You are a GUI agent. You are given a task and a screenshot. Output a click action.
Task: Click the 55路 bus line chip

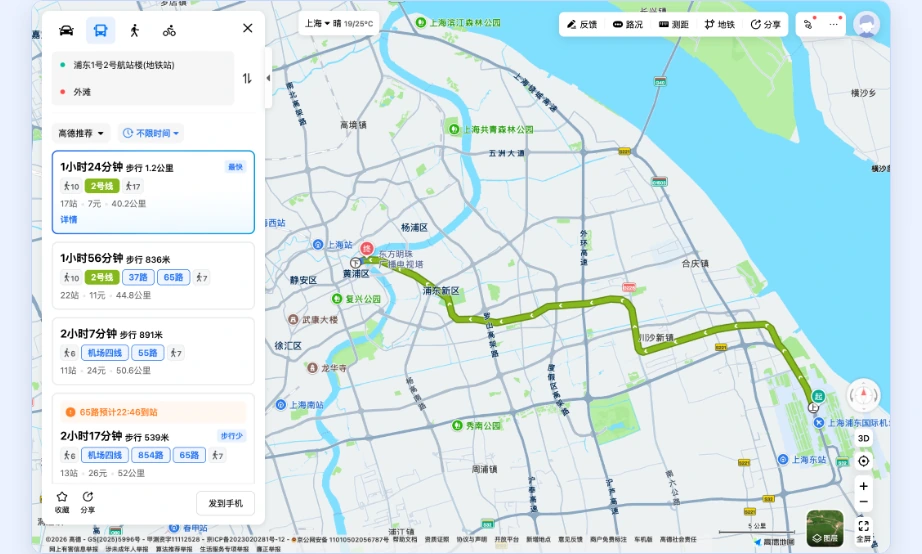click(148, 353)
